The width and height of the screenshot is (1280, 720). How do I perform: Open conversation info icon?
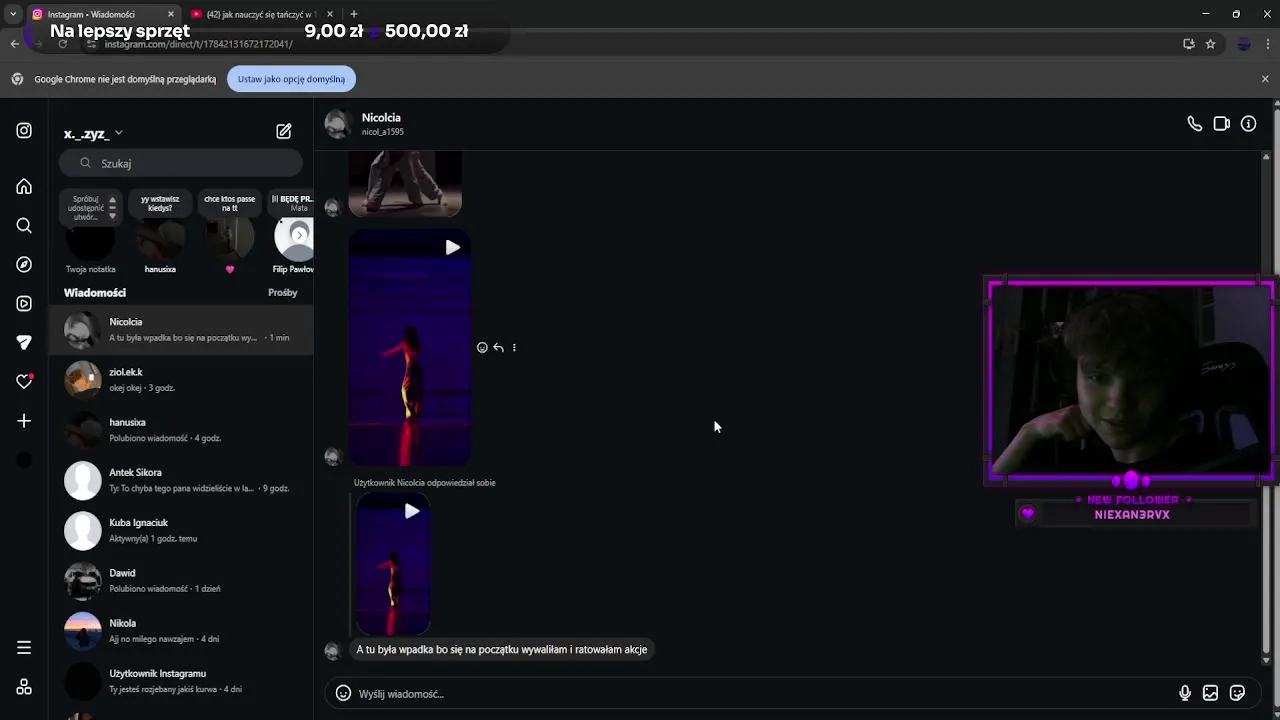click(x=1248, y=124)
